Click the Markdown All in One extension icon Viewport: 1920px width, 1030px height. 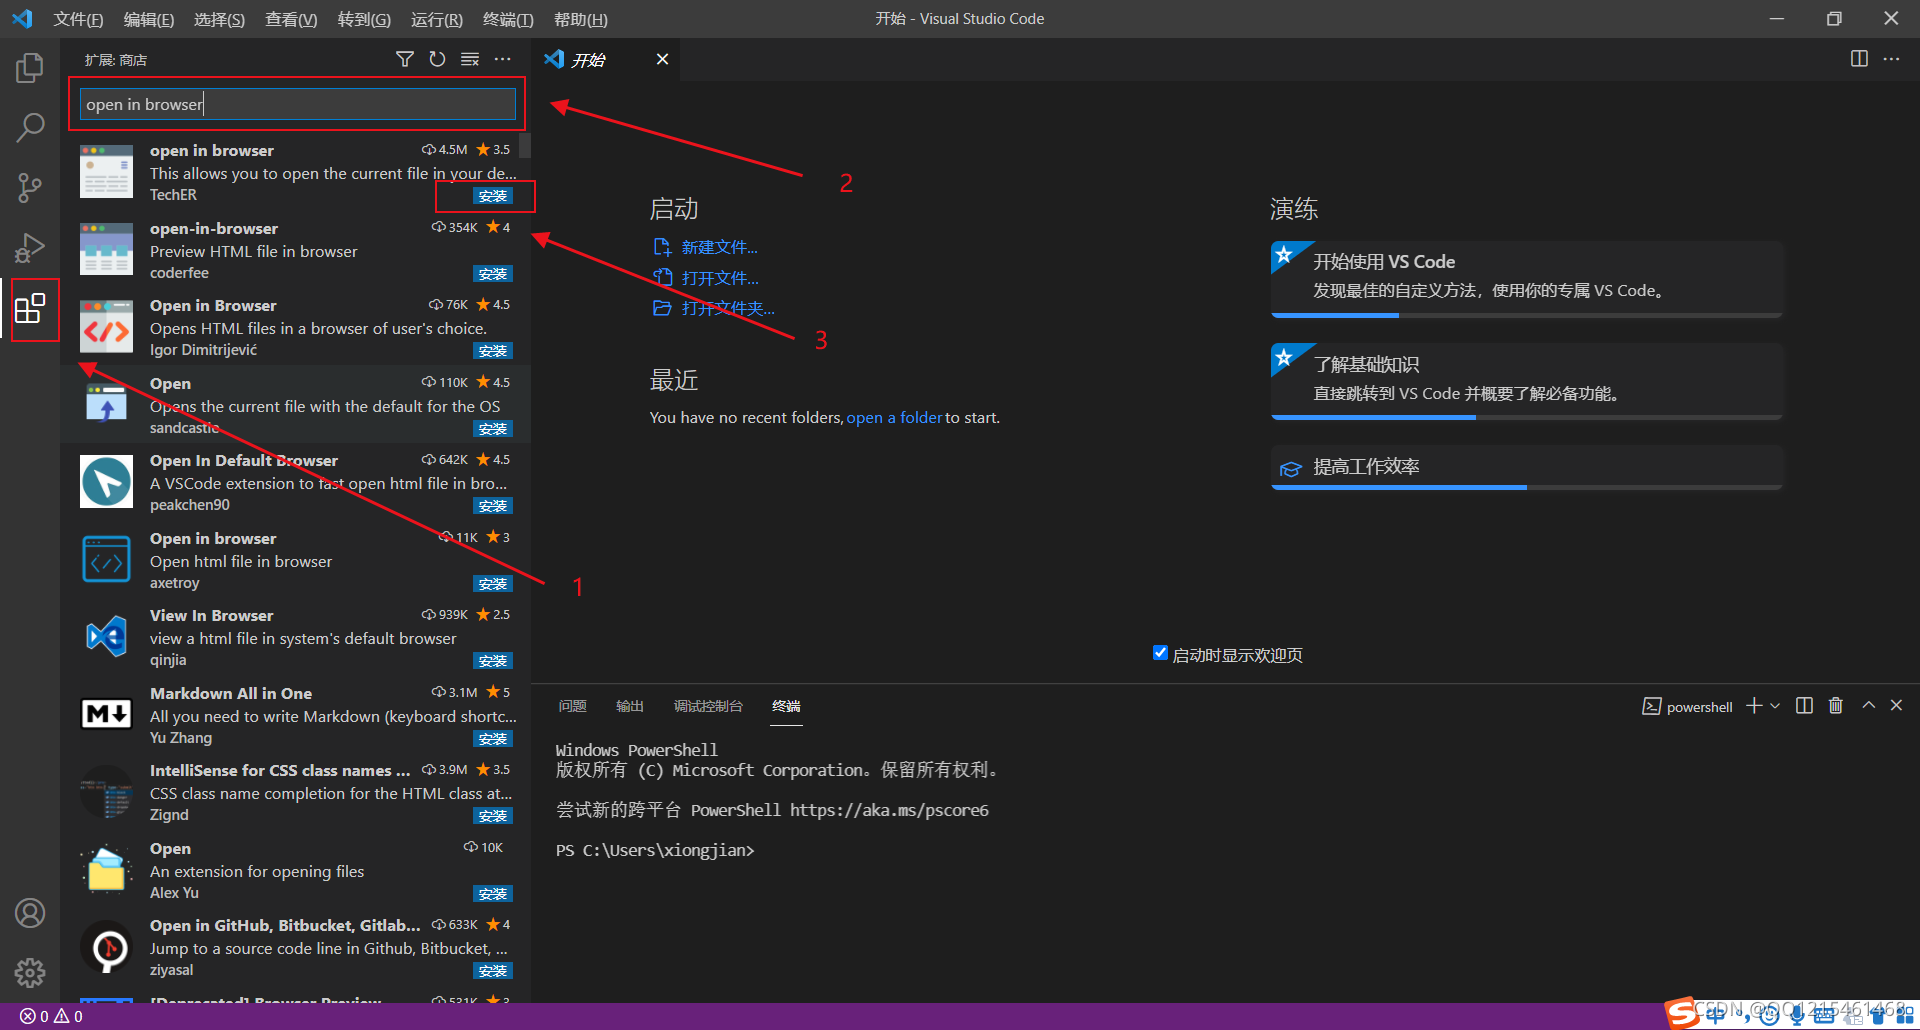click(106, 714)
